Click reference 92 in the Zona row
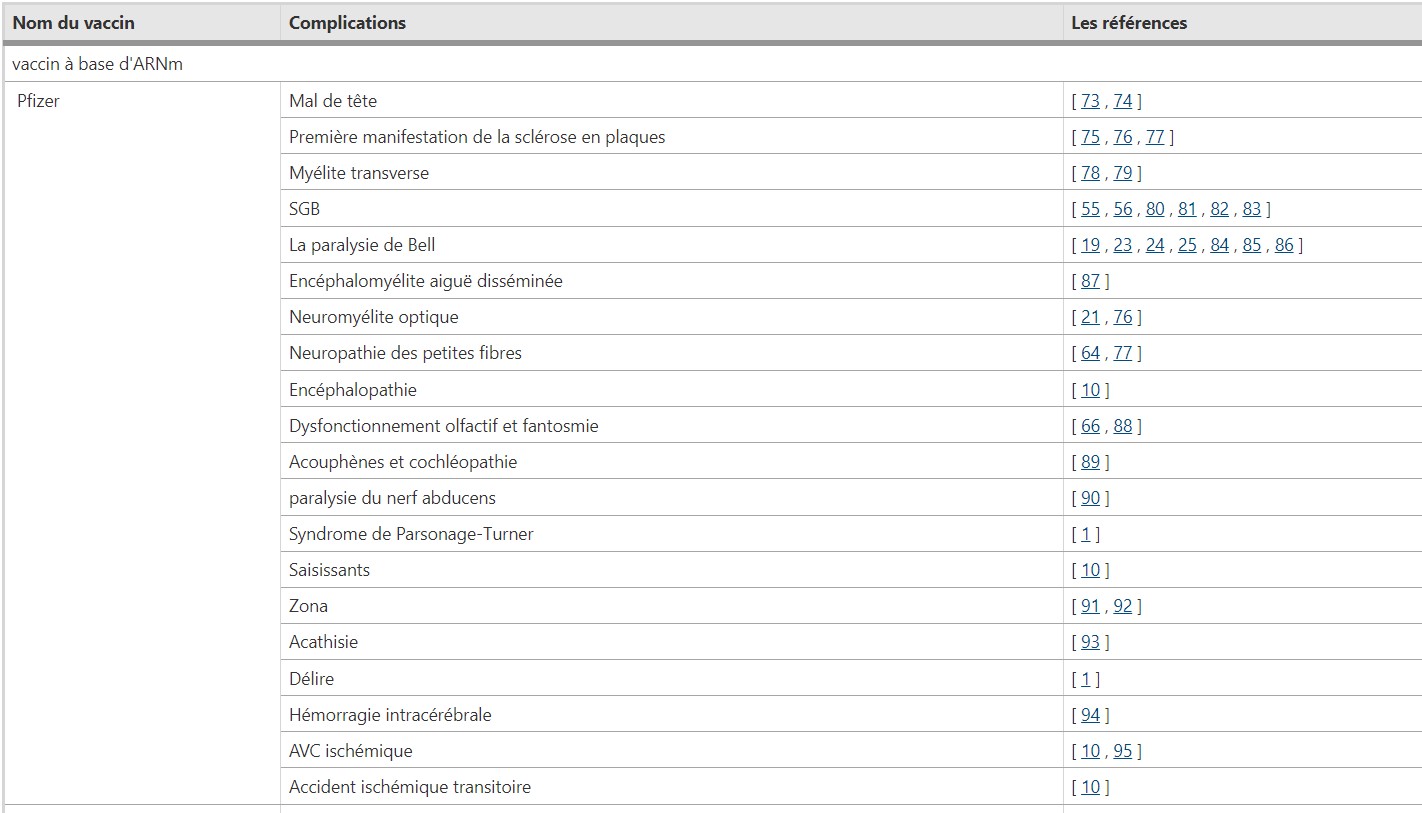Image resolution: width=1422 pixels, height=813 pixels. point(1122,606)
